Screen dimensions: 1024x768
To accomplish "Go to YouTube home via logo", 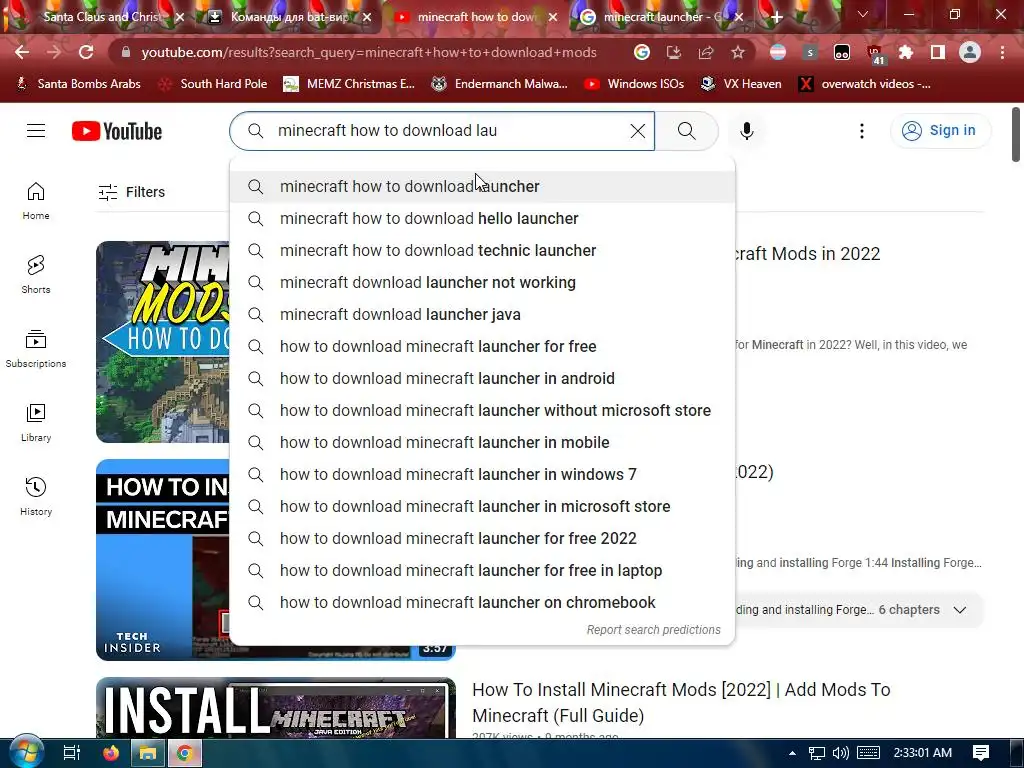I will pos(117,131).
